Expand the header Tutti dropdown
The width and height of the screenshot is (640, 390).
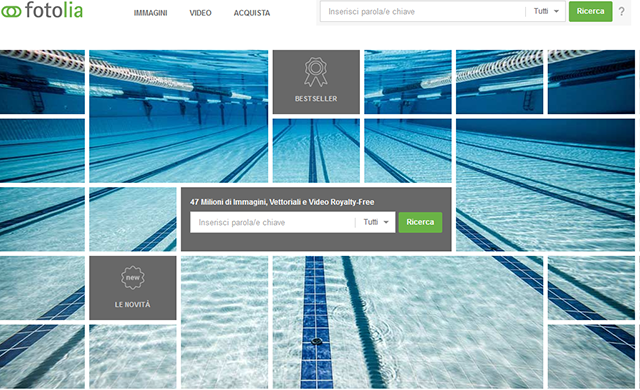(x=546, y=11)
